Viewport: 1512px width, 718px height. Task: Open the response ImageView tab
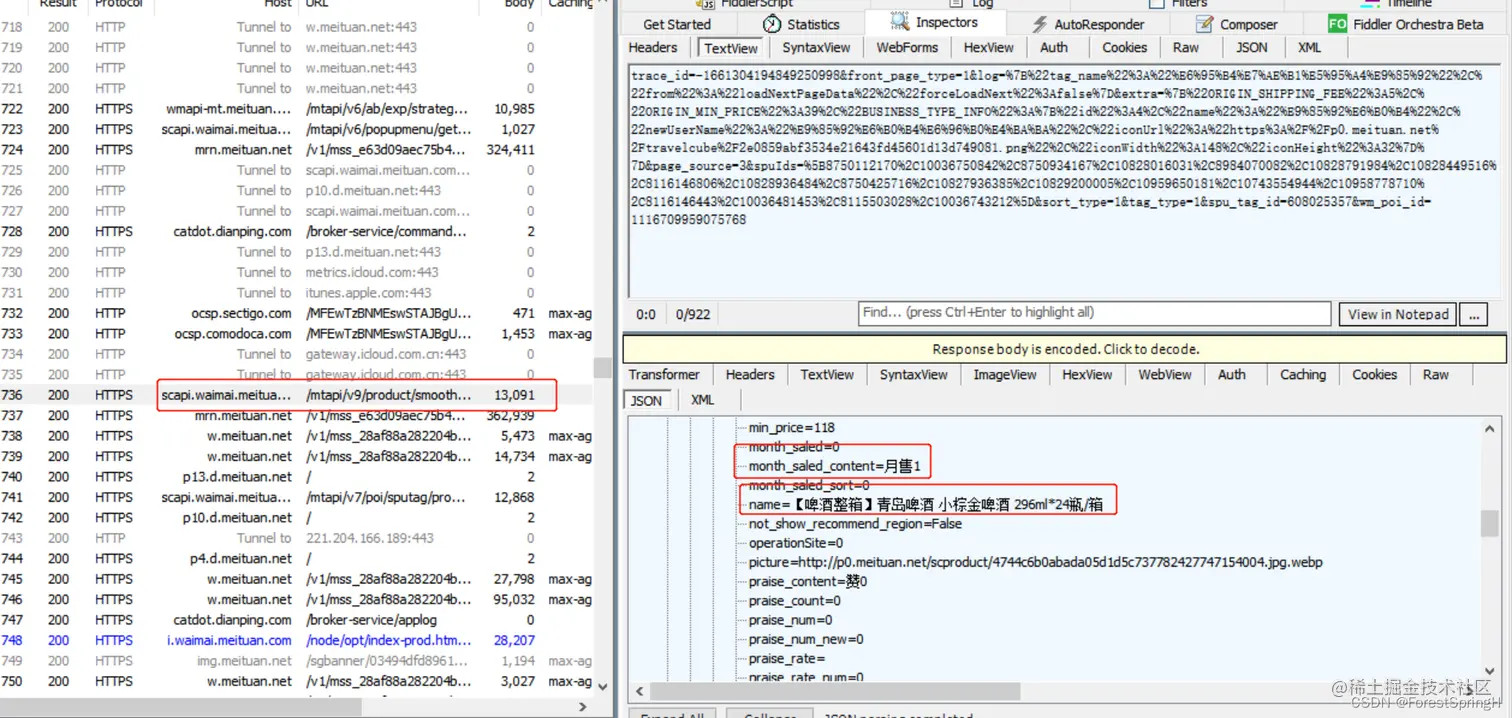click(1004, 374)
